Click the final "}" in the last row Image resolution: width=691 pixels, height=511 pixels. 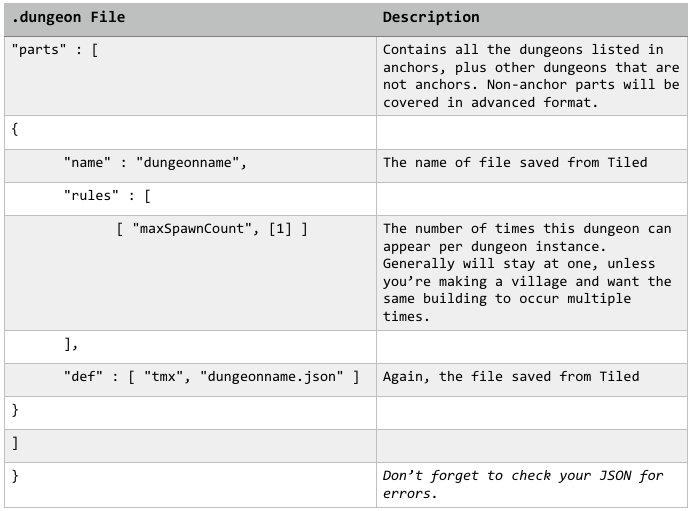(15, 476)
